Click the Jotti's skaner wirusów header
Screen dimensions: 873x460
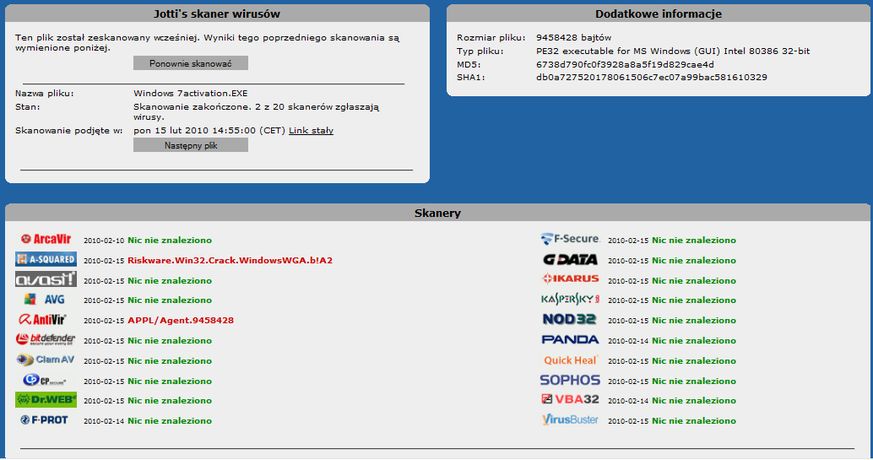tap(217, 14)
